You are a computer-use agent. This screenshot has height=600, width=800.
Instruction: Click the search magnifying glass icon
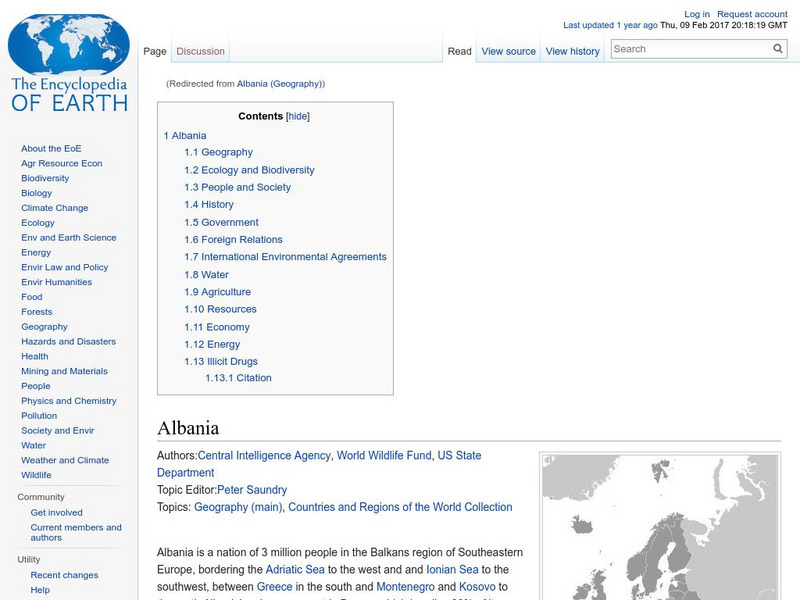(777, 47)
